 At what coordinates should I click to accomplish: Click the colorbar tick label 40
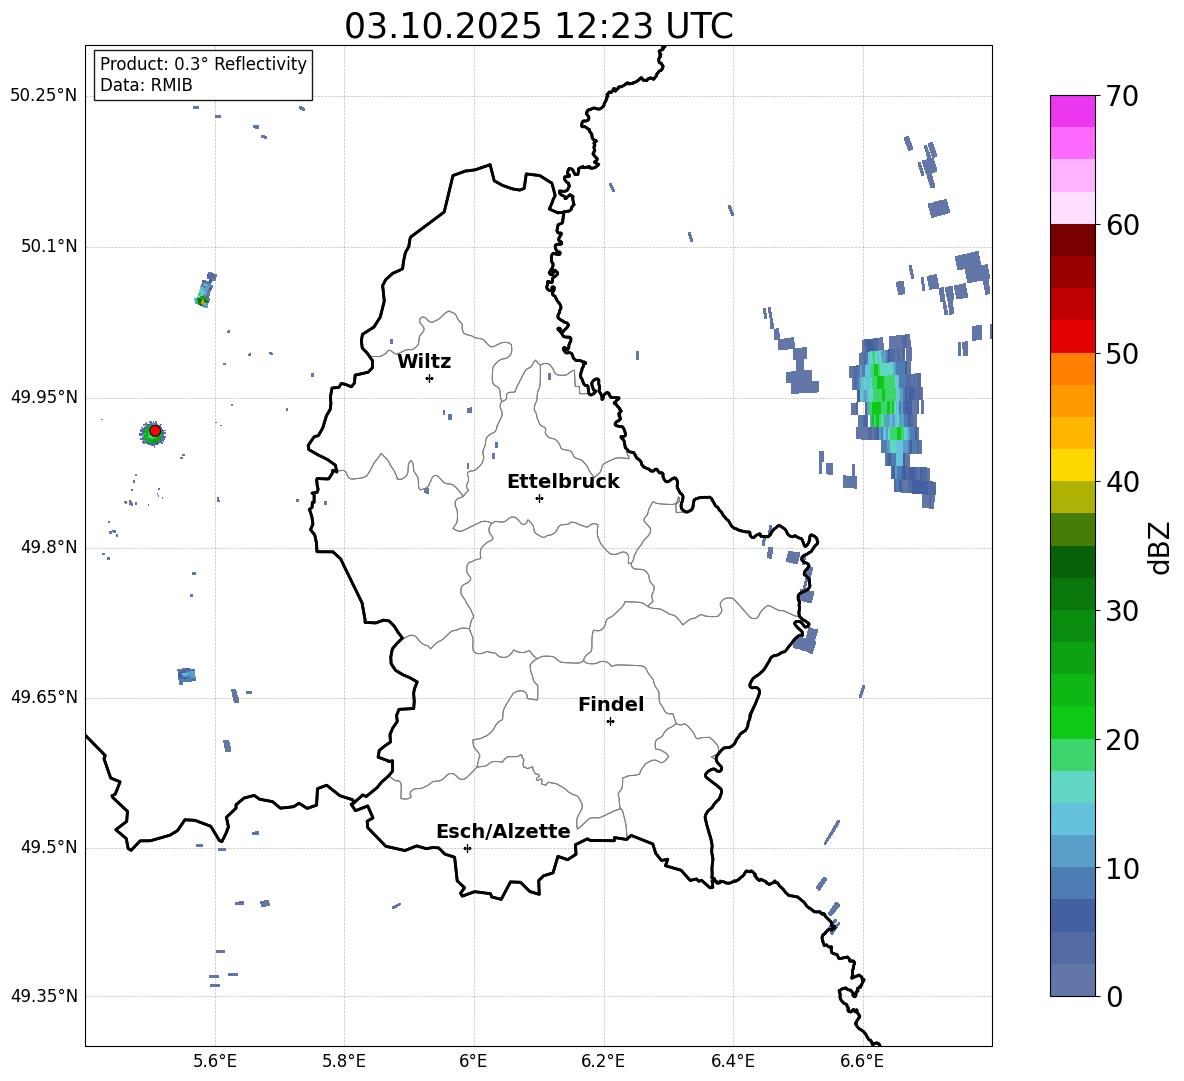coord(1122,482)
